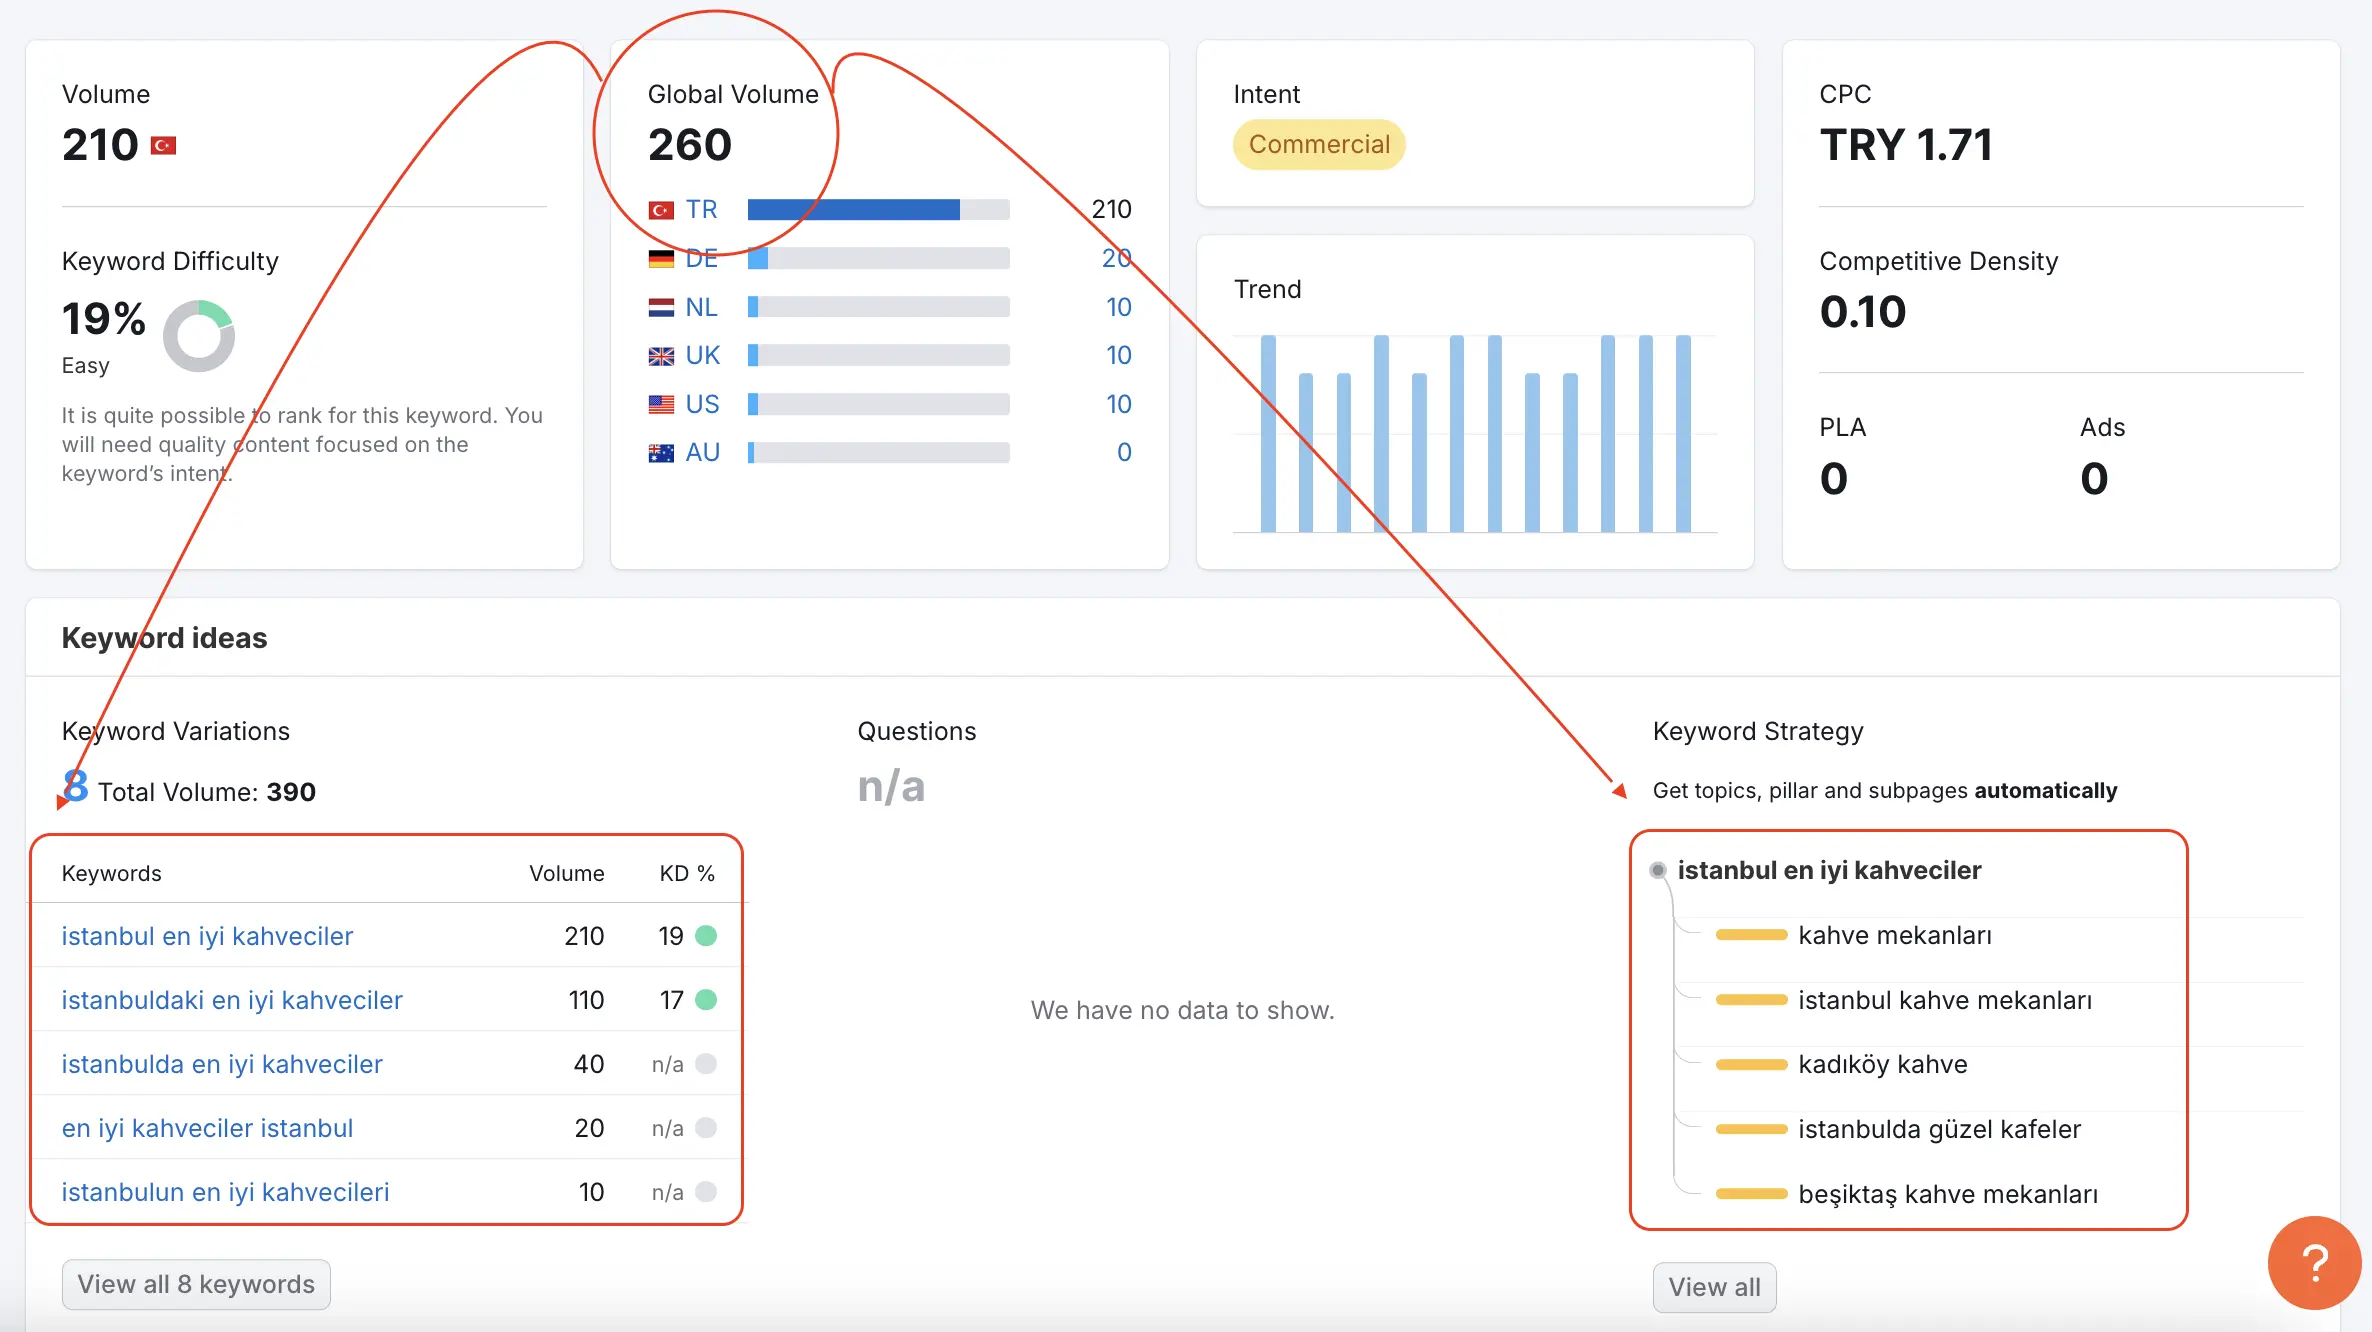Open keyword istanbul en iyi kahveciler link
This screenshot has width=2372, height=1332.
point(207,936)
